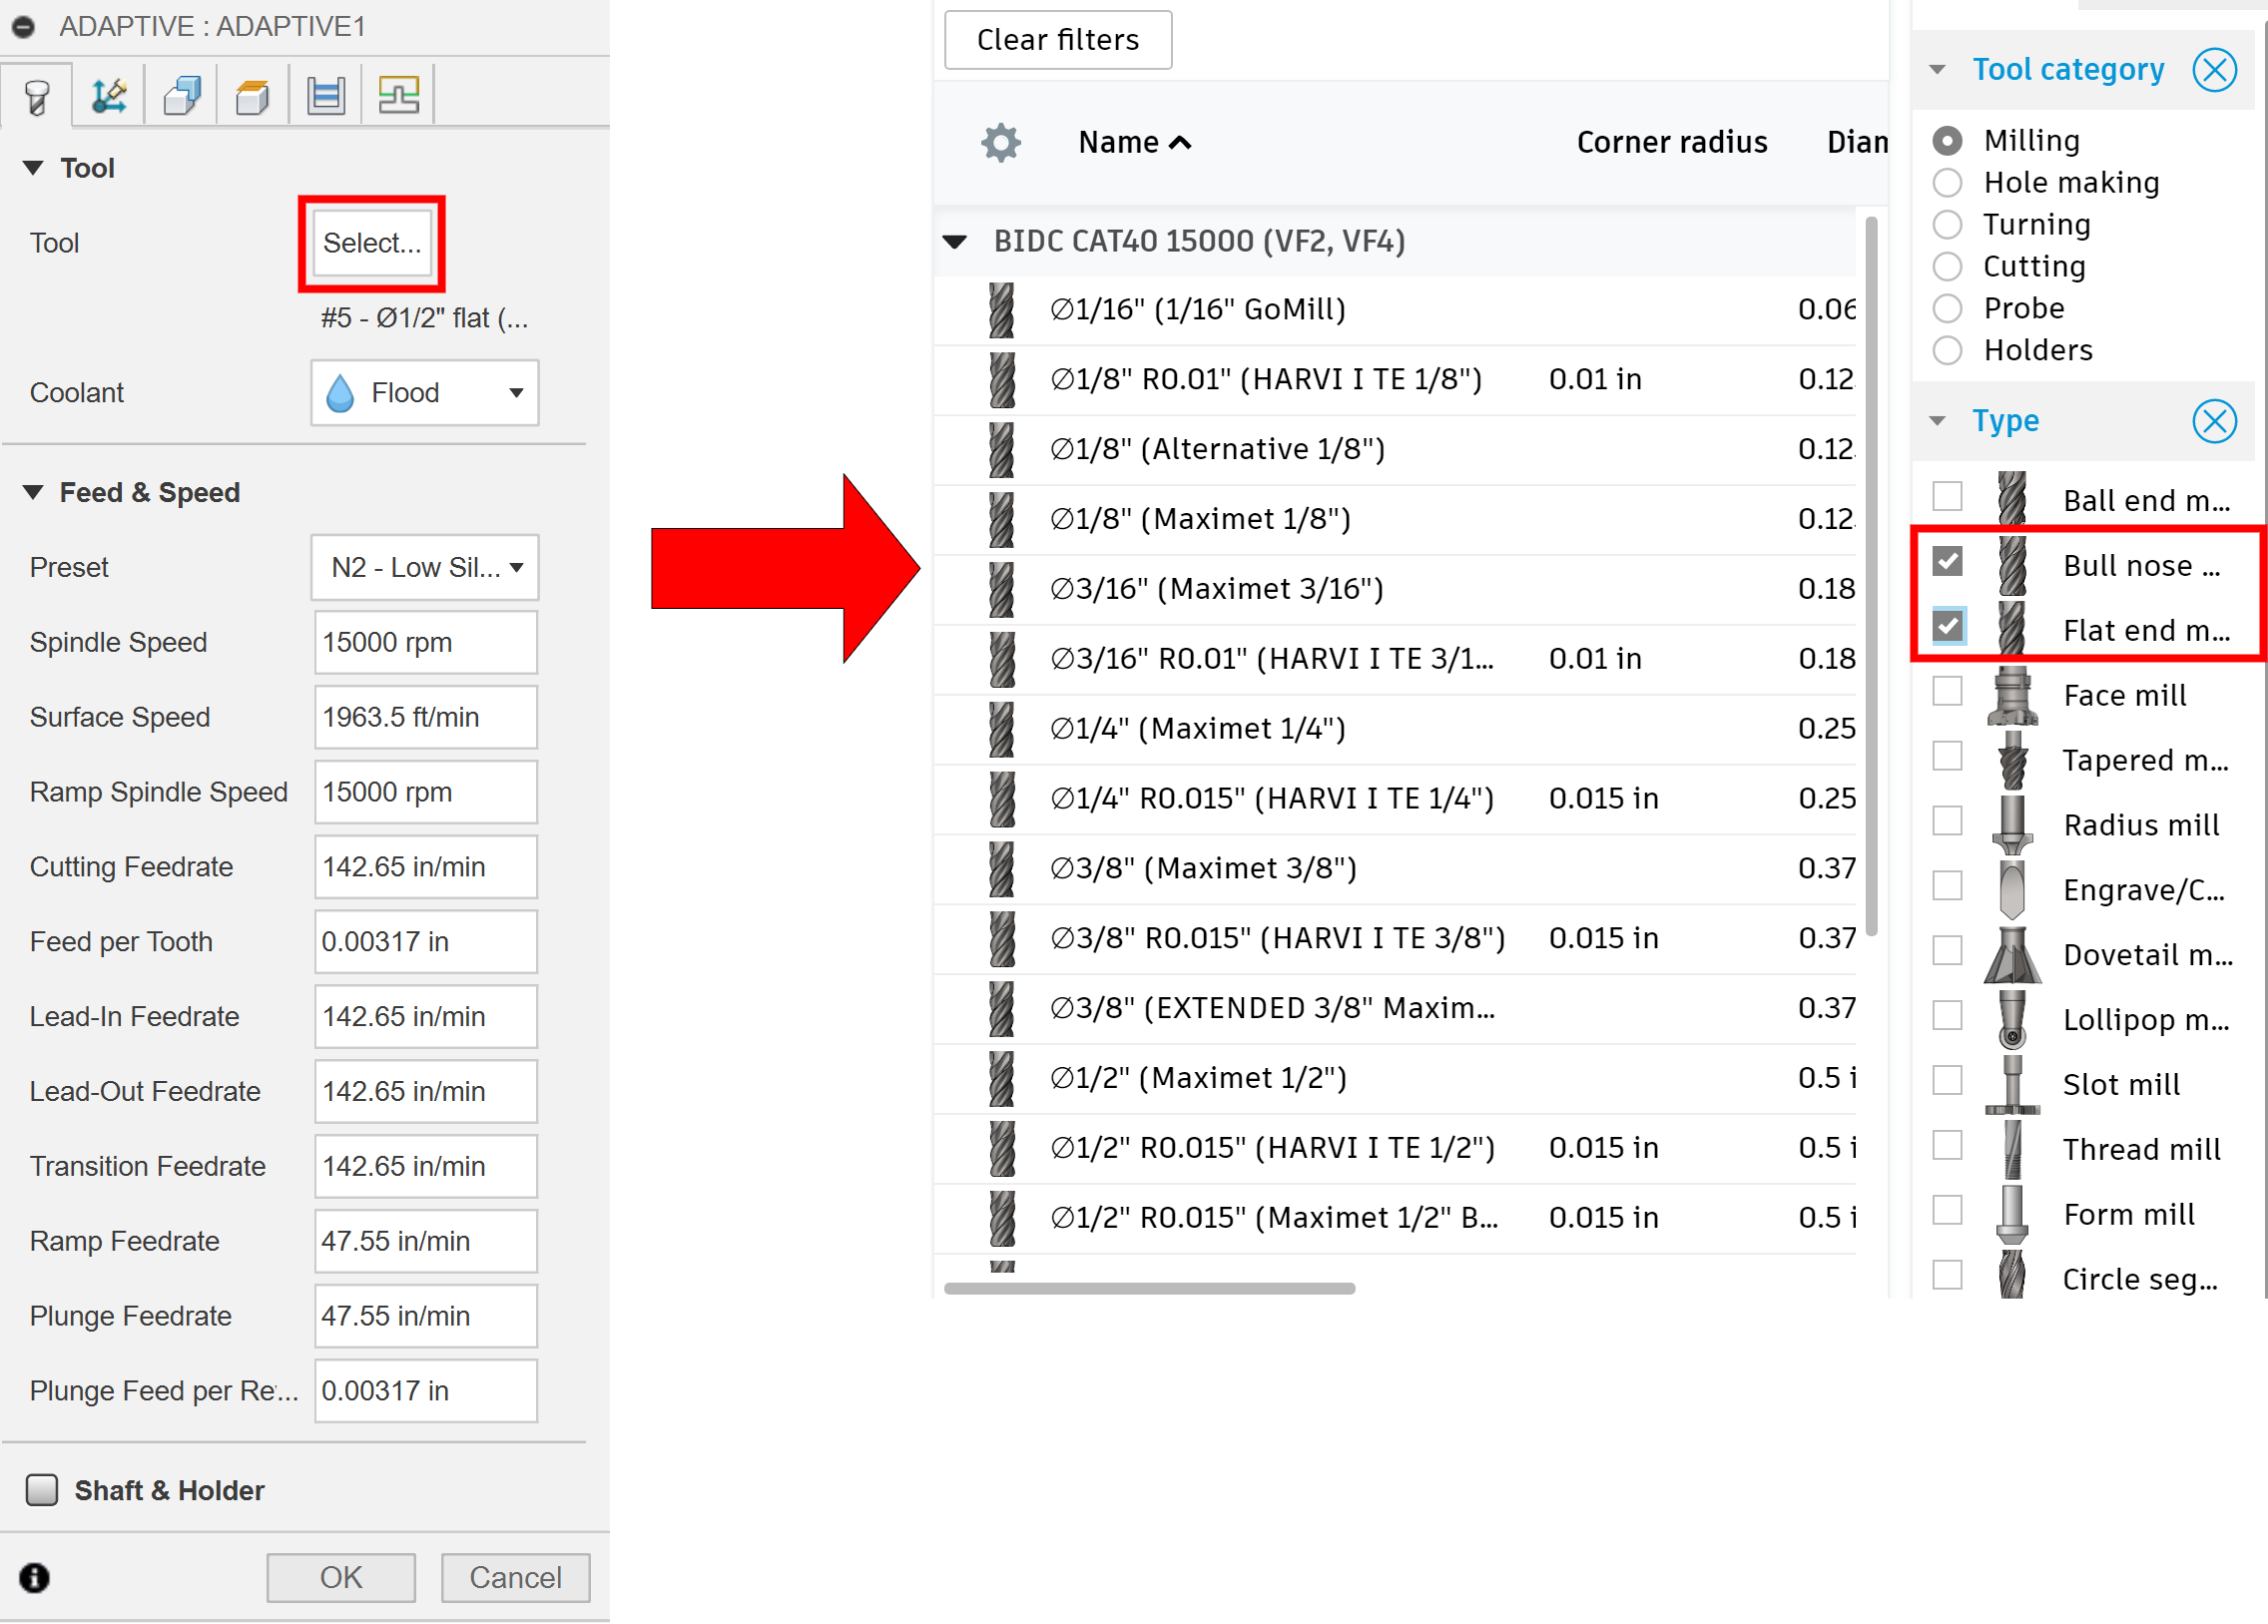
Task: Click the horizontal scrollbar under tool list
Action: (x=1149, y=1288)
